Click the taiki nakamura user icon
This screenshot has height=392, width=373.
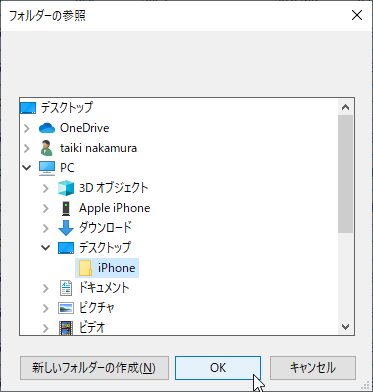(x=47, y=148)
